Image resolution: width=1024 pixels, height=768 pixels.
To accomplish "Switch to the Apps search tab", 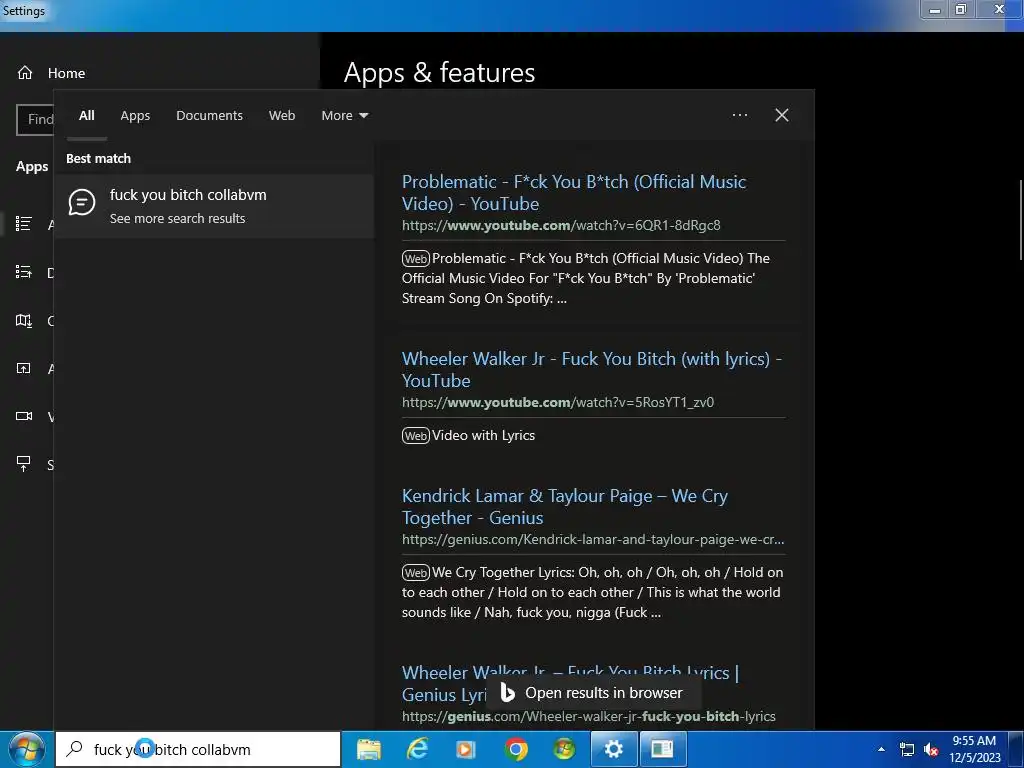I will coord(135,116).
